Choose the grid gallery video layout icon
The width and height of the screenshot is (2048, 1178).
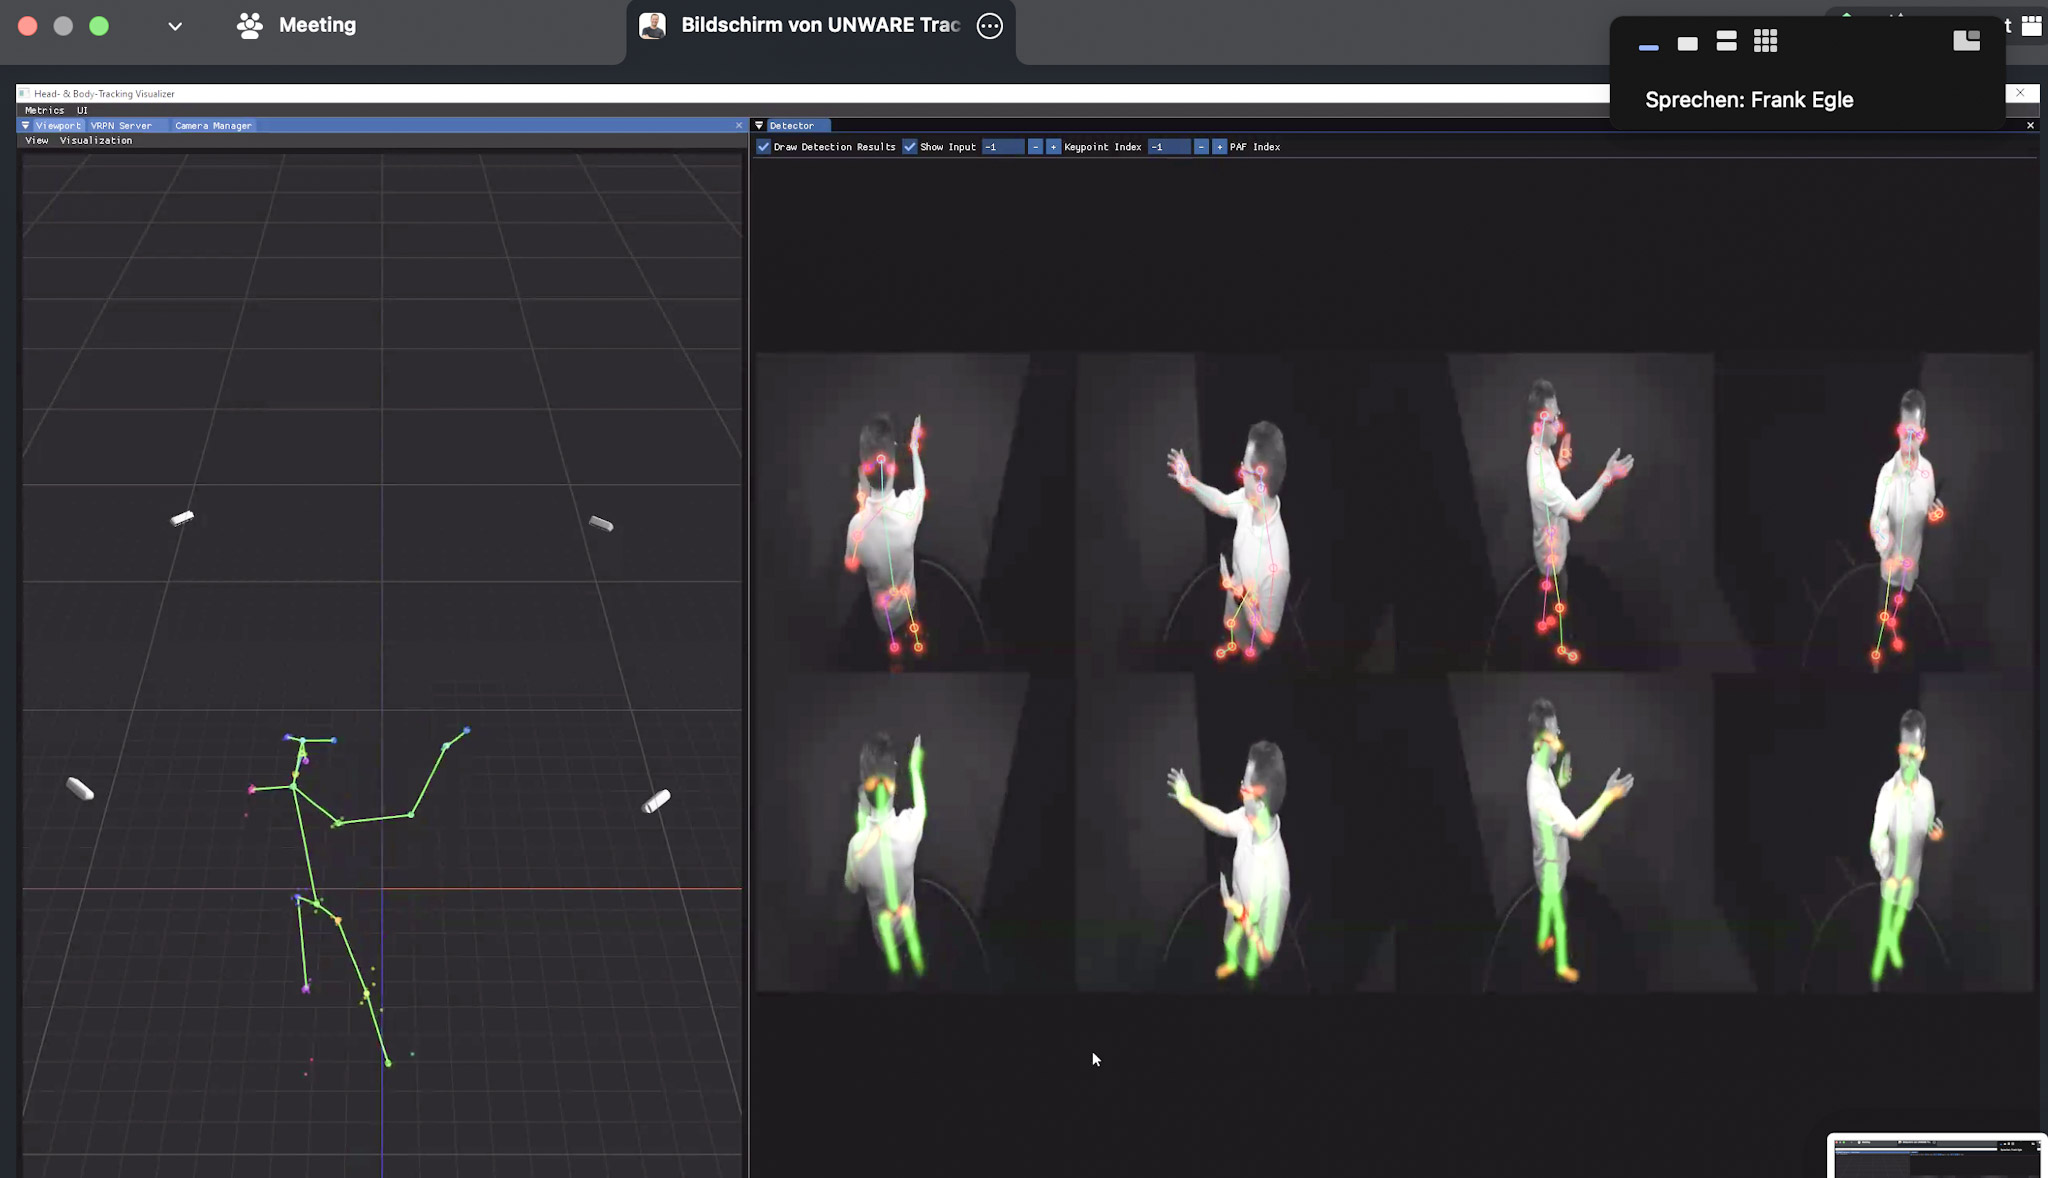(x=1765, y=41)
